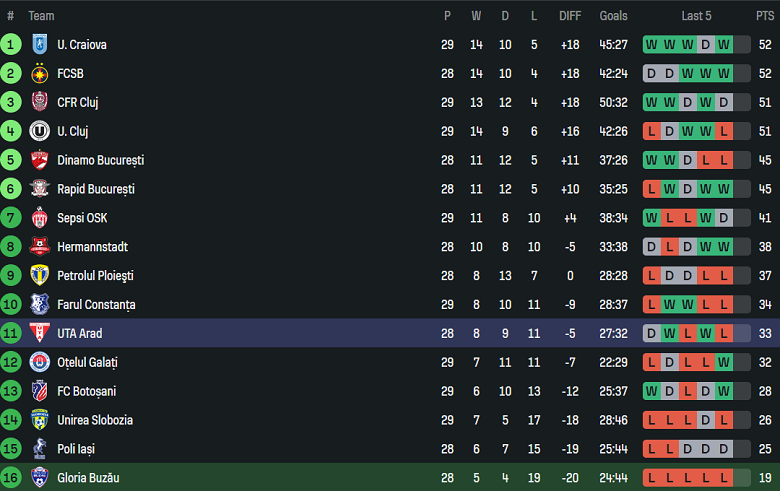The width and height of the screenshot is (780, 491).
Task: Click the Sepsi OSK team logo
Action: click(x=40, y=218)
